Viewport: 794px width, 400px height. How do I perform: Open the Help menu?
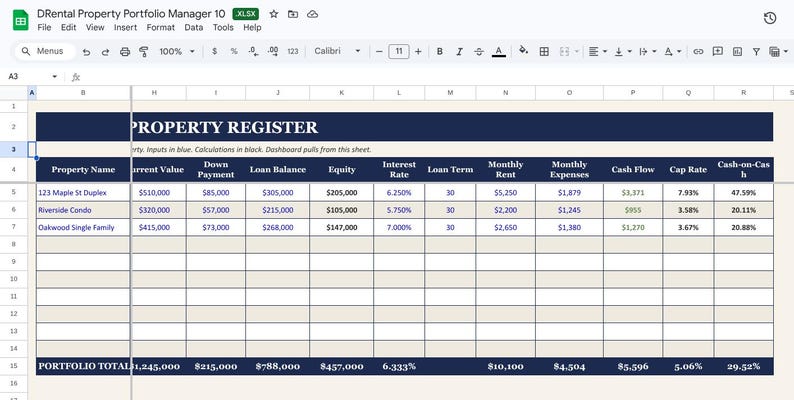[x=252, y=27]
